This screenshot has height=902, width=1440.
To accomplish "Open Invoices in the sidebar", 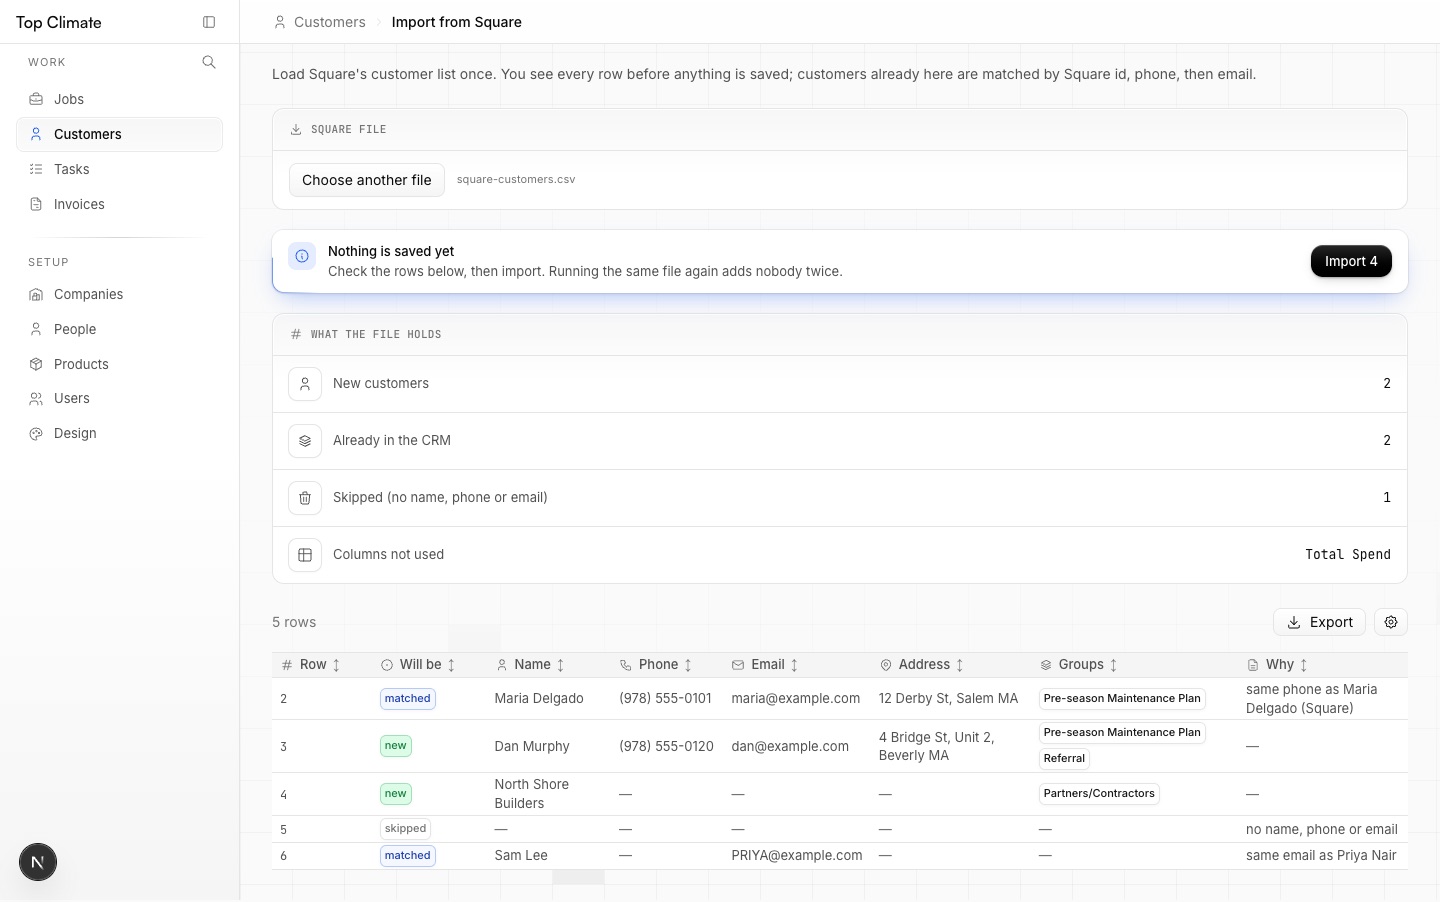I will [x=119, y=204].
